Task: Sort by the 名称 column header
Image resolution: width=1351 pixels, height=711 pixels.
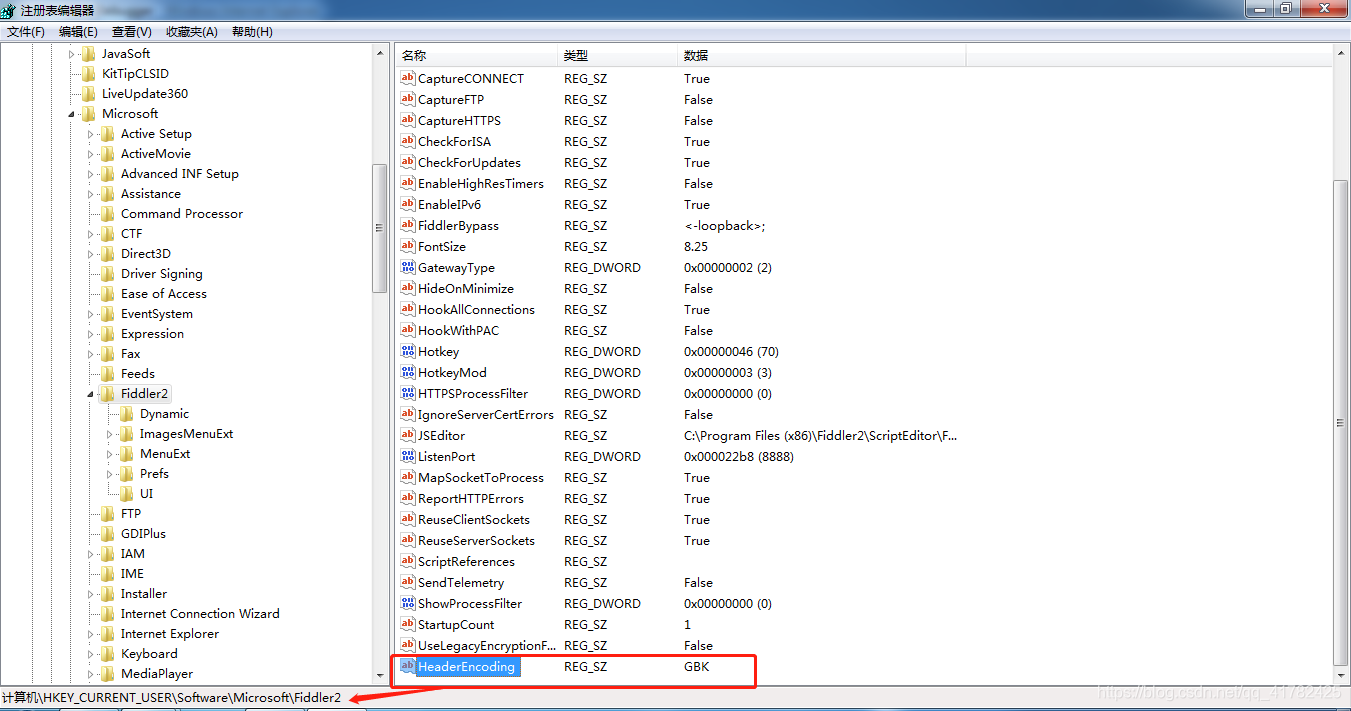Action: 477,56
